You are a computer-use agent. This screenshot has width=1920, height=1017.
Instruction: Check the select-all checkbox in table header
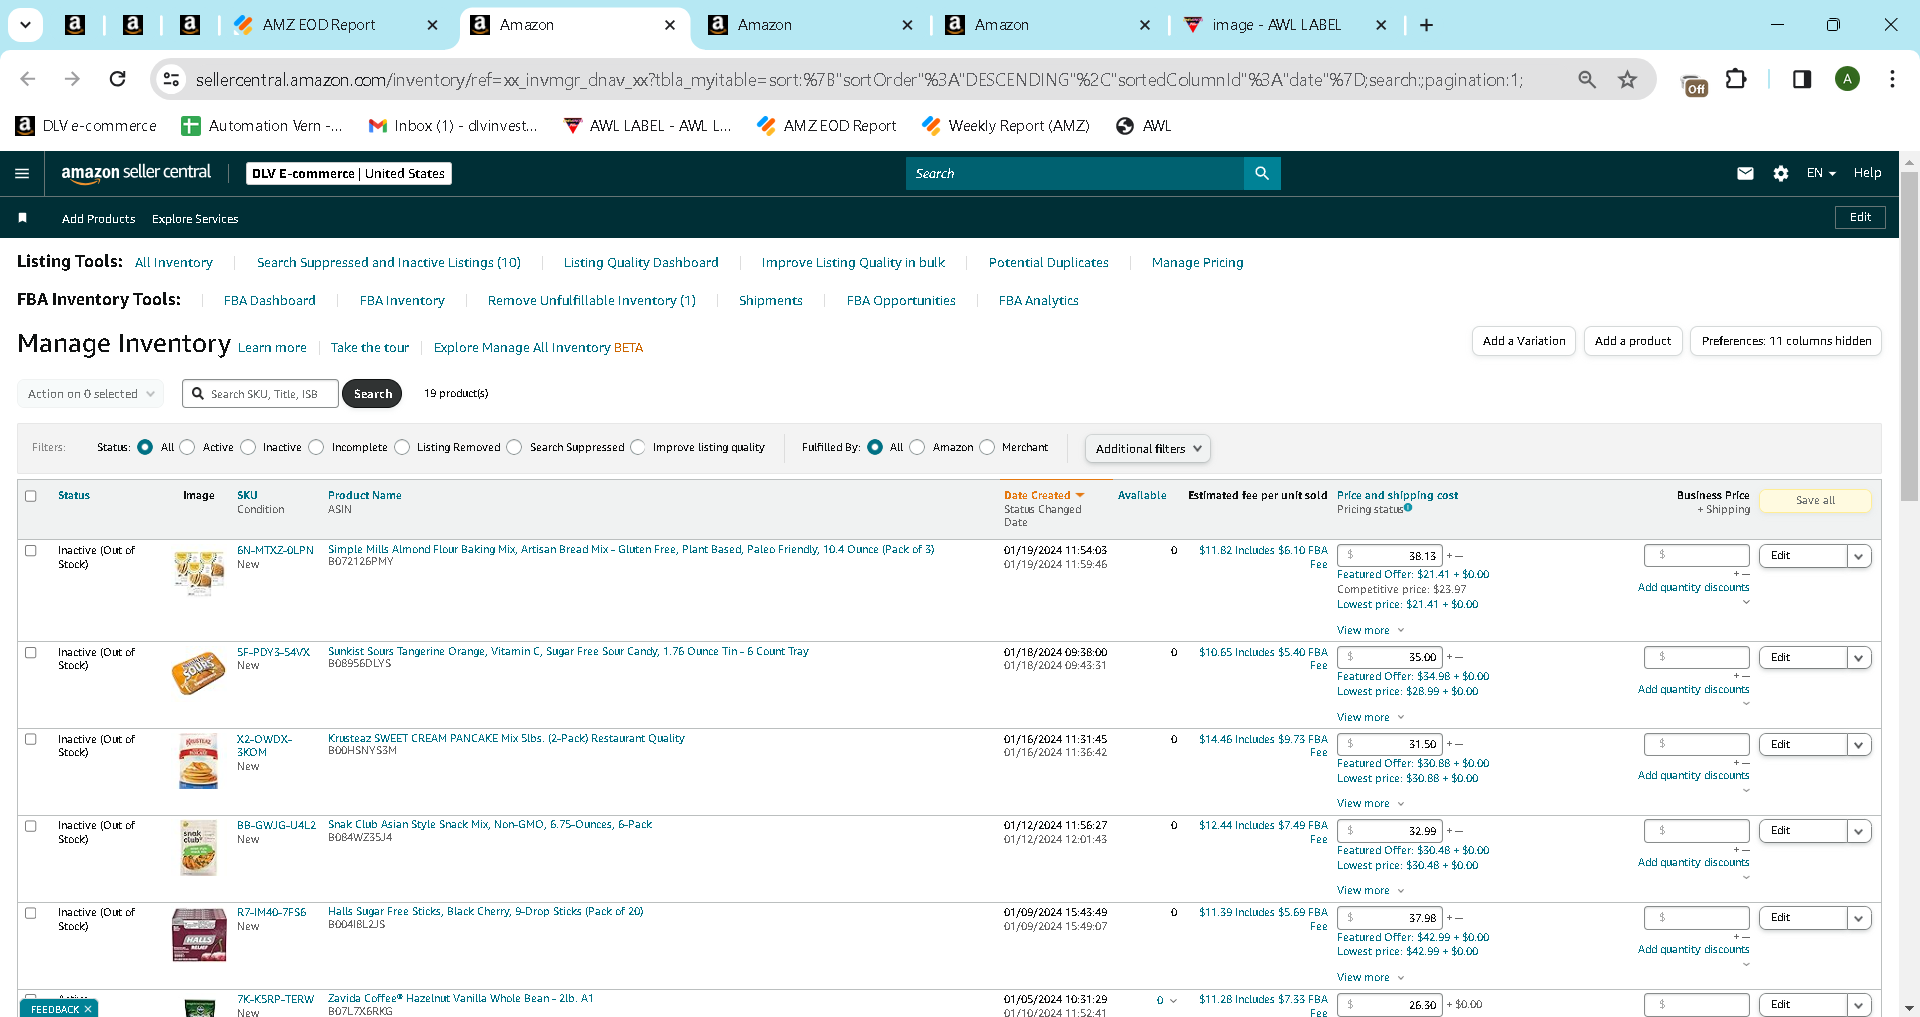click(x=31, y=496)
